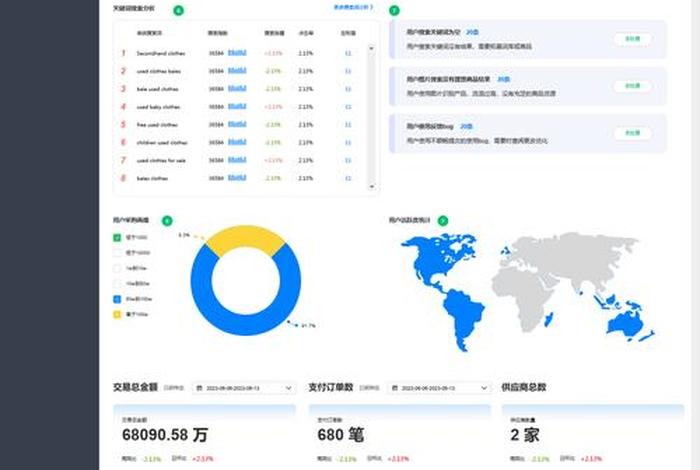Select the 'used baby clothes' keyword text
The width and height of the screenshot is (700, 470).
click(158, 107)
